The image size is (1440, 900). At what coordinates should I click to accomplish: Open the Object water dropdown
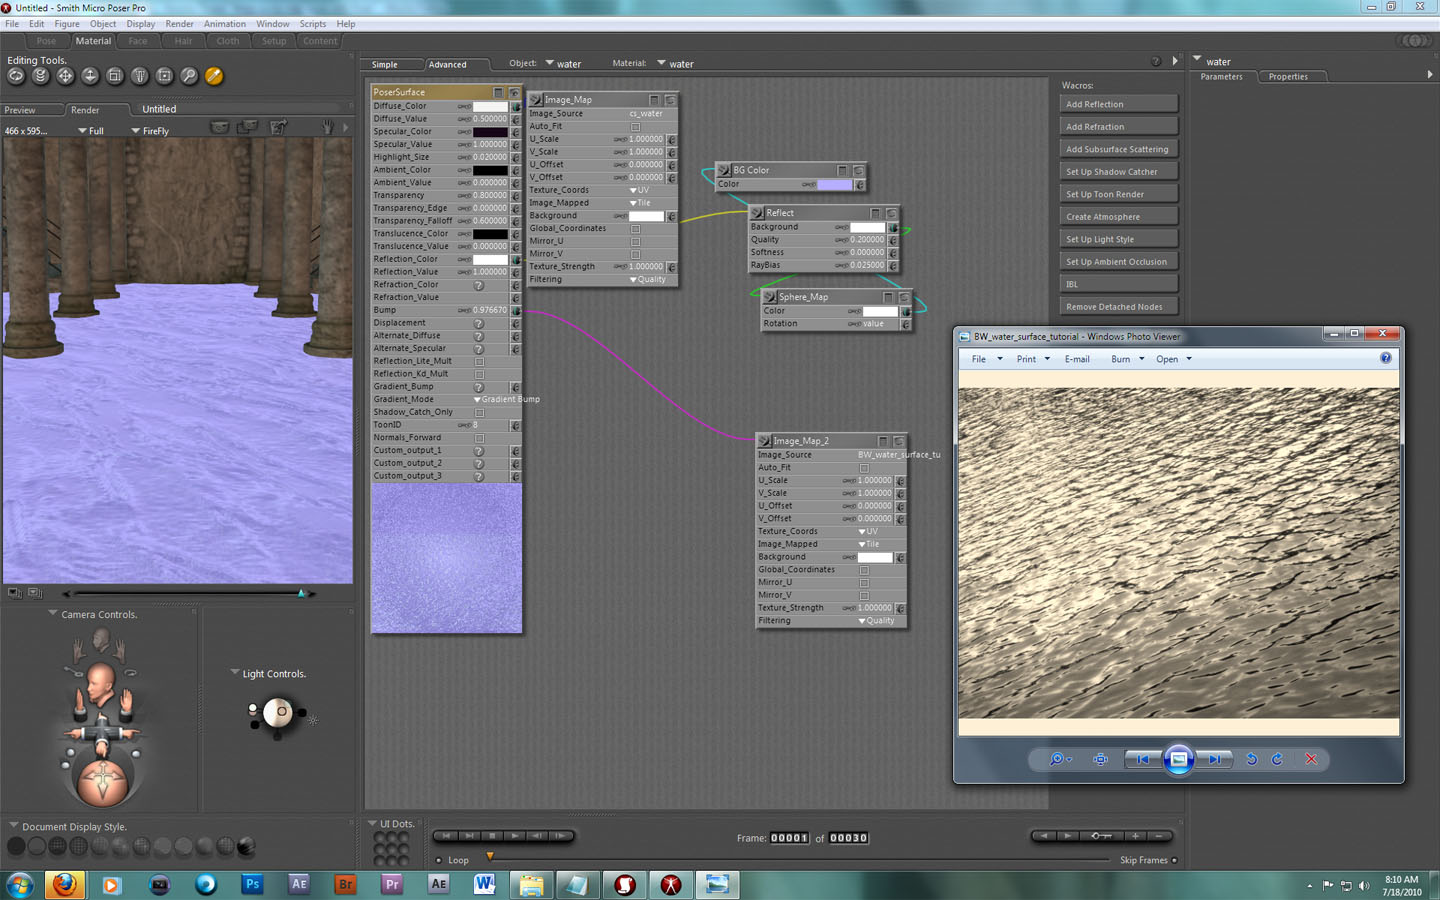562,64
